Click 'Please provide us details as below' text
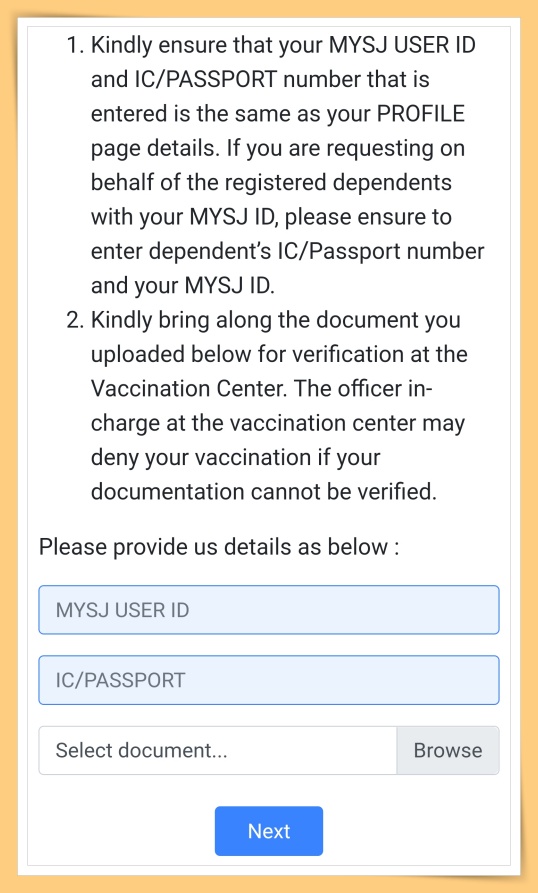Viewport: 538px width, 893px height. click(219, 547)
